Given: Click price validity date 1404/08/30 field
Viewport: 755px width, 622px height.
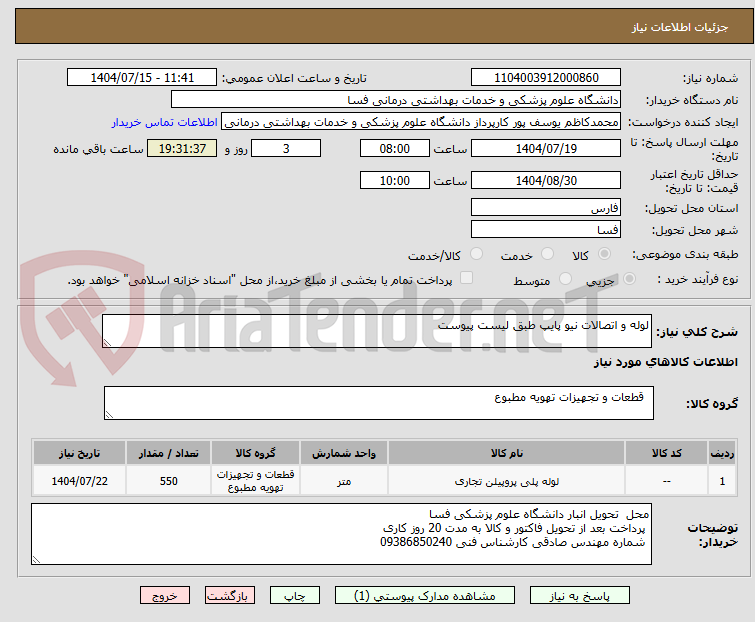Looking at the screenshot, I should pyautogui.click(x=546, y=180).
